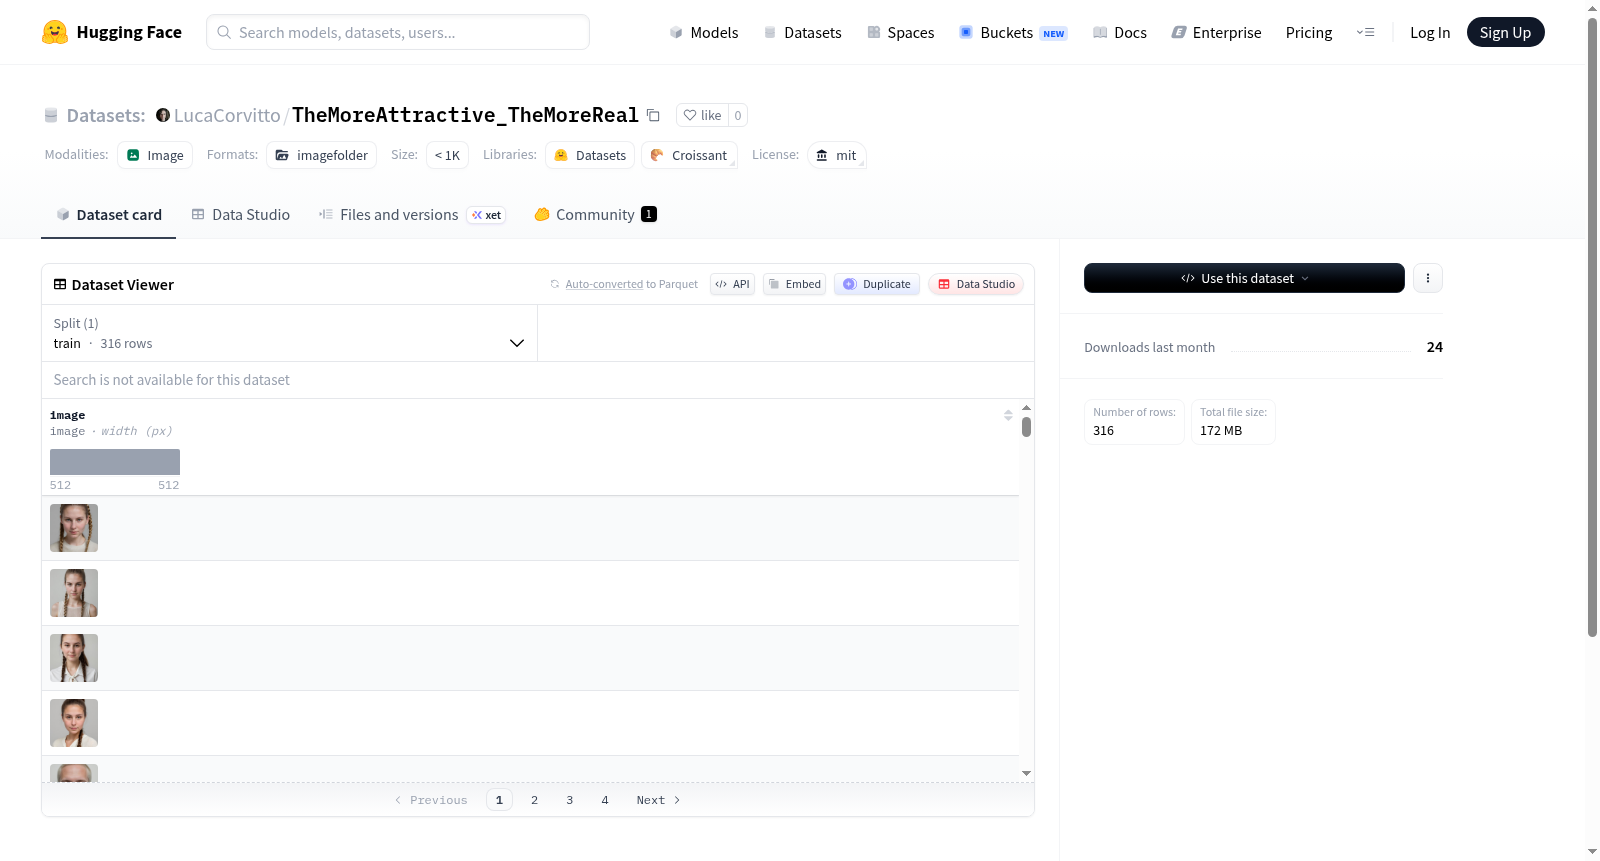This screenshot has width=1600, height=861.
Task: Expand the train split dropdown
Action: click(289, 333)
